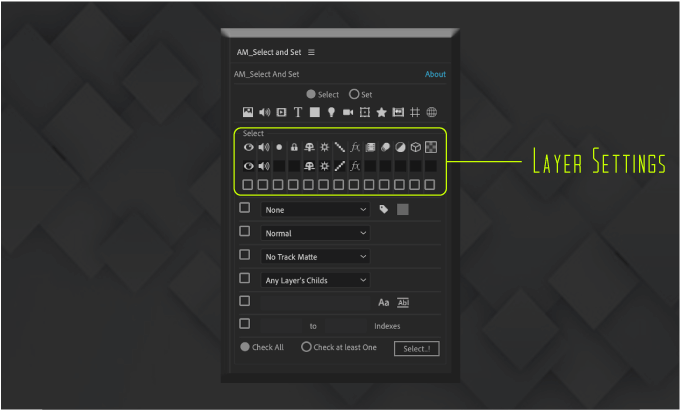Tick the checkbox under the 3D cube column
The image size is (680, 410).
pyautogui.click(x=415, y=185)
